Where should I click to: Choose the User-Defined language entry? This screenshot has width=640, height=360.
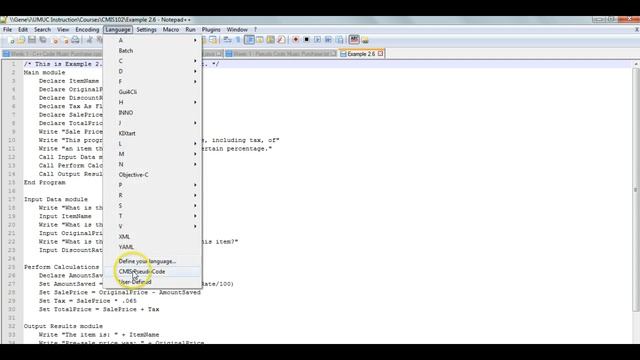[152, 282]
